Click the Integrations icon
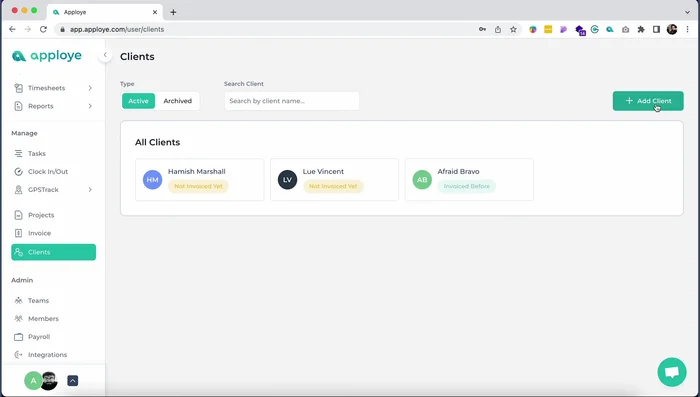The height and width of the screenshot is (397, 700). click(x=18, y=355)
